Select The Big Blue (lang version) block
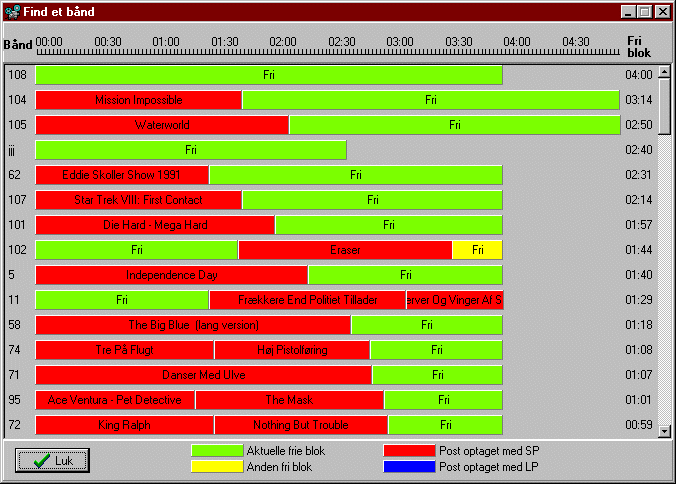 (x=193, y=325)
